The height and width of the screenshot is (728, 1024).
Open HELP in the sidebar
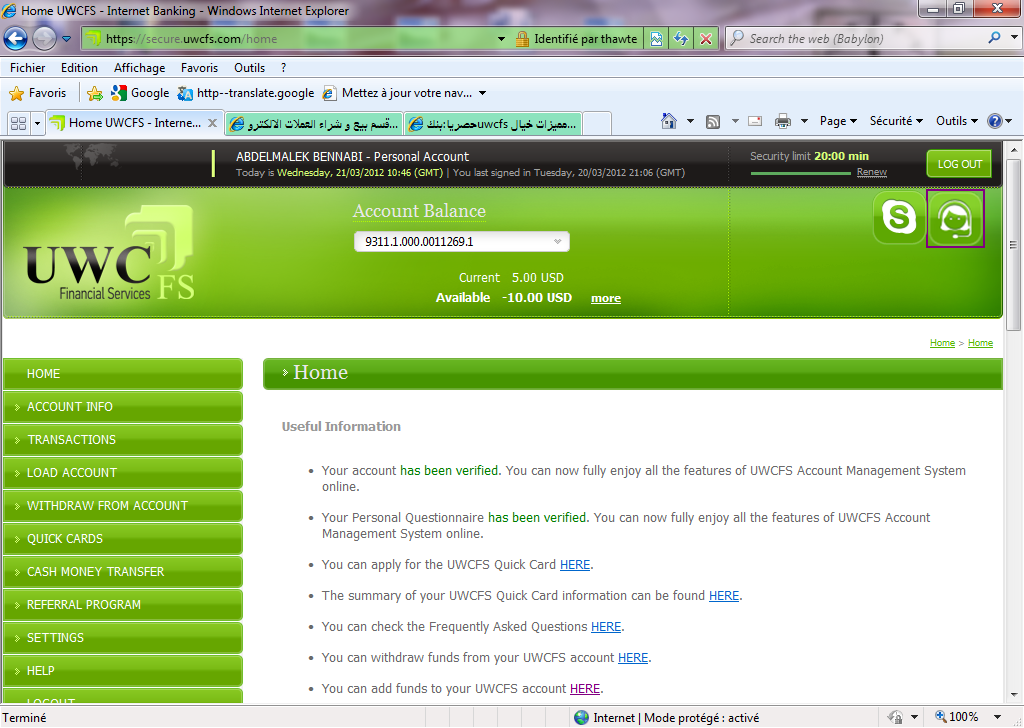[x=123, y=671]
